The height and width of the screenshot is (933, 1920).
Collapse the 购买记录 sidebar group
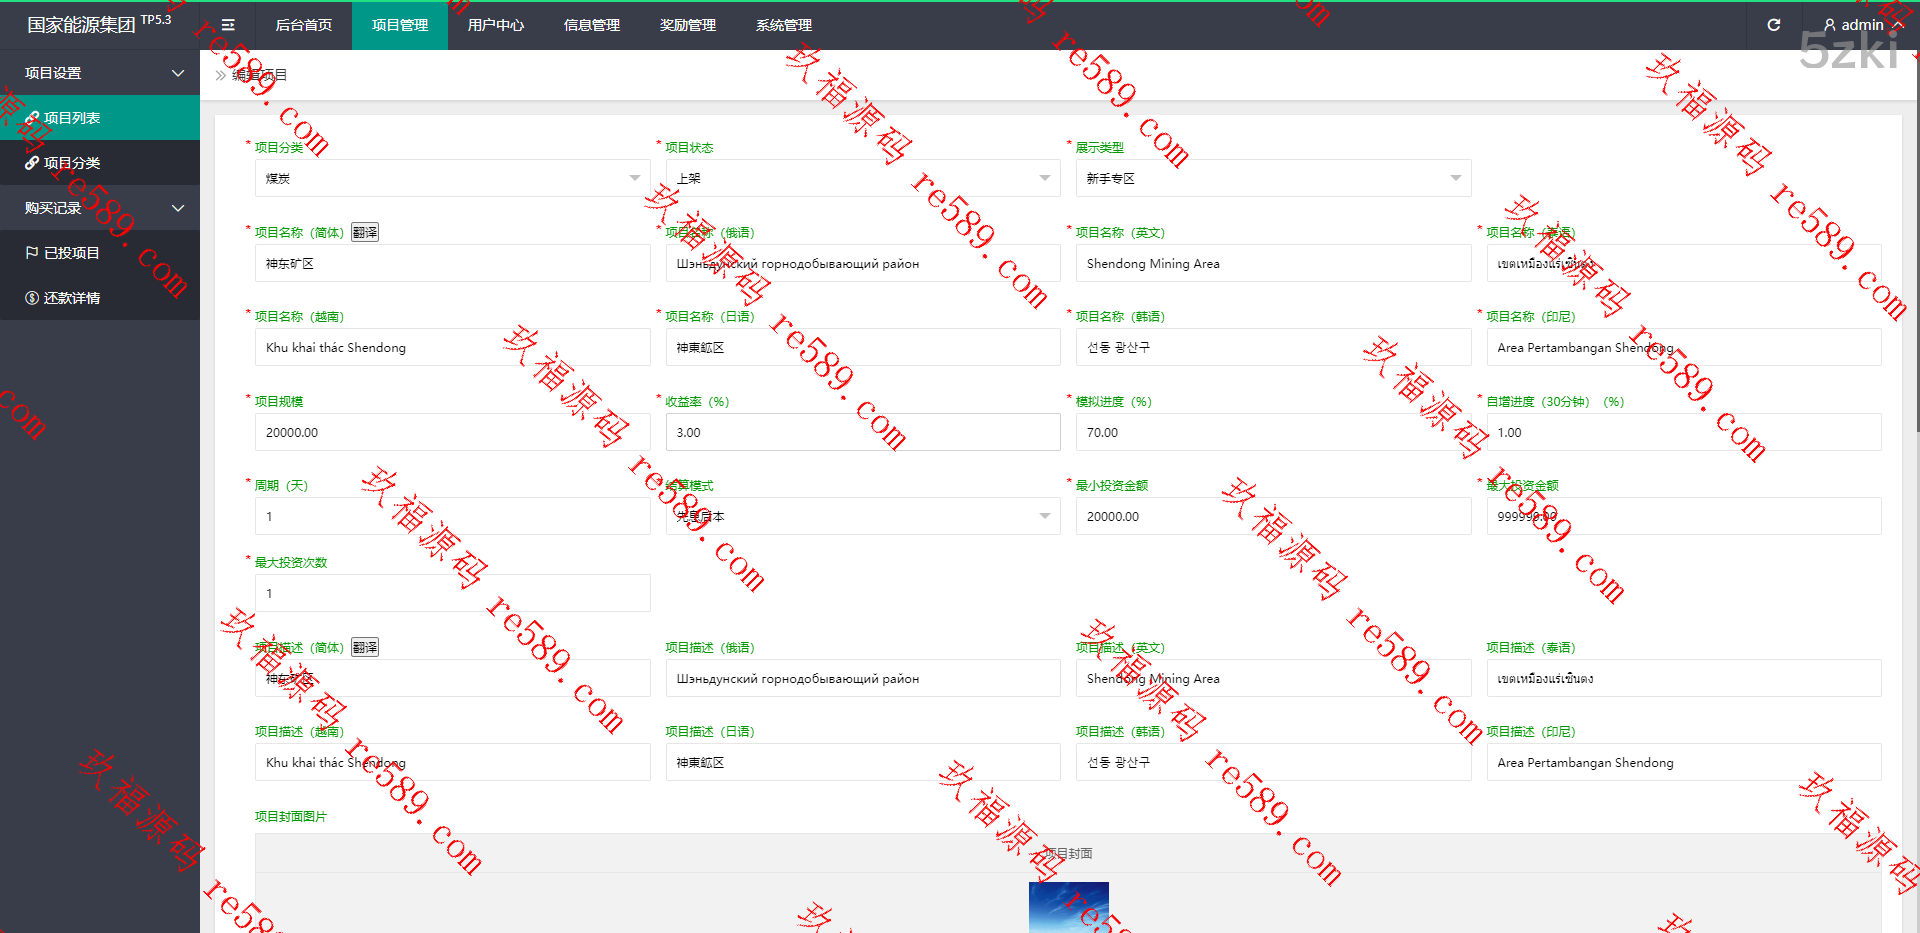click(x=100, y=208)
